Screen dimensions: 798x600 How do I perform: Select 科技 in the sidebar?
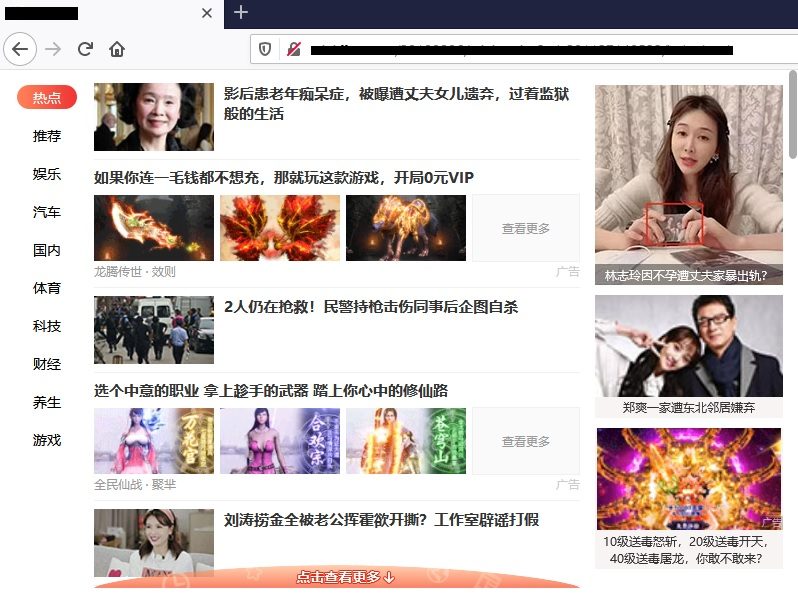[x=47, y=326]
